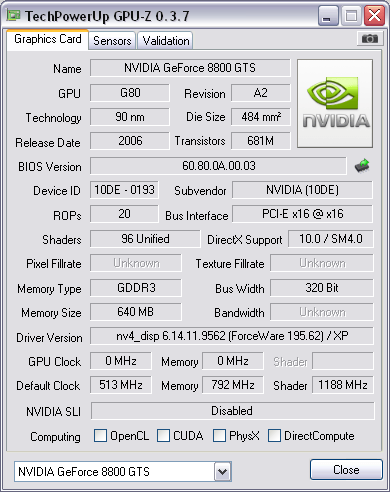Click the default Shader clock 1188 MHz
This screenshot has width=390, height=492.
[343, 385]
